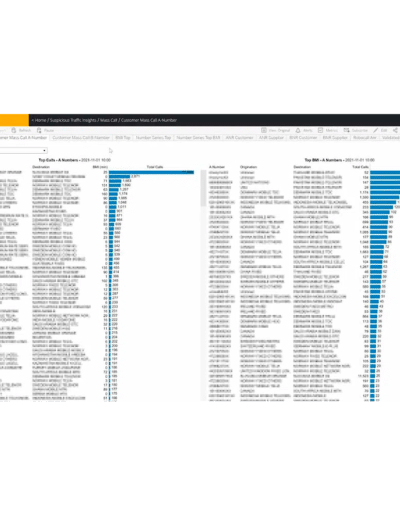Click the Subscribe envelope icon
The height and width of the screenshot is (516, 400).
click(347, 130)
